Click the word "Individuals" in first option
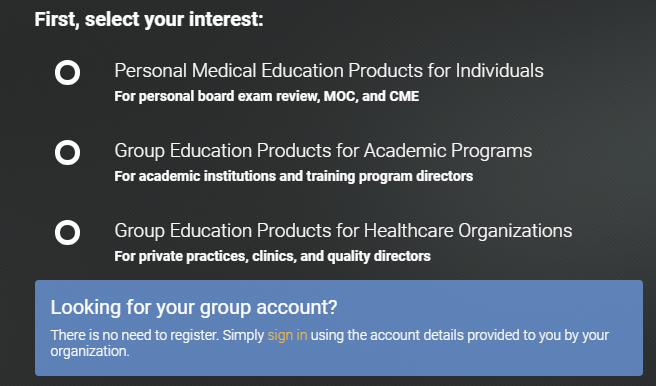Image resolution: width=656 pixels, height=386 pixels. click(500, 70)
